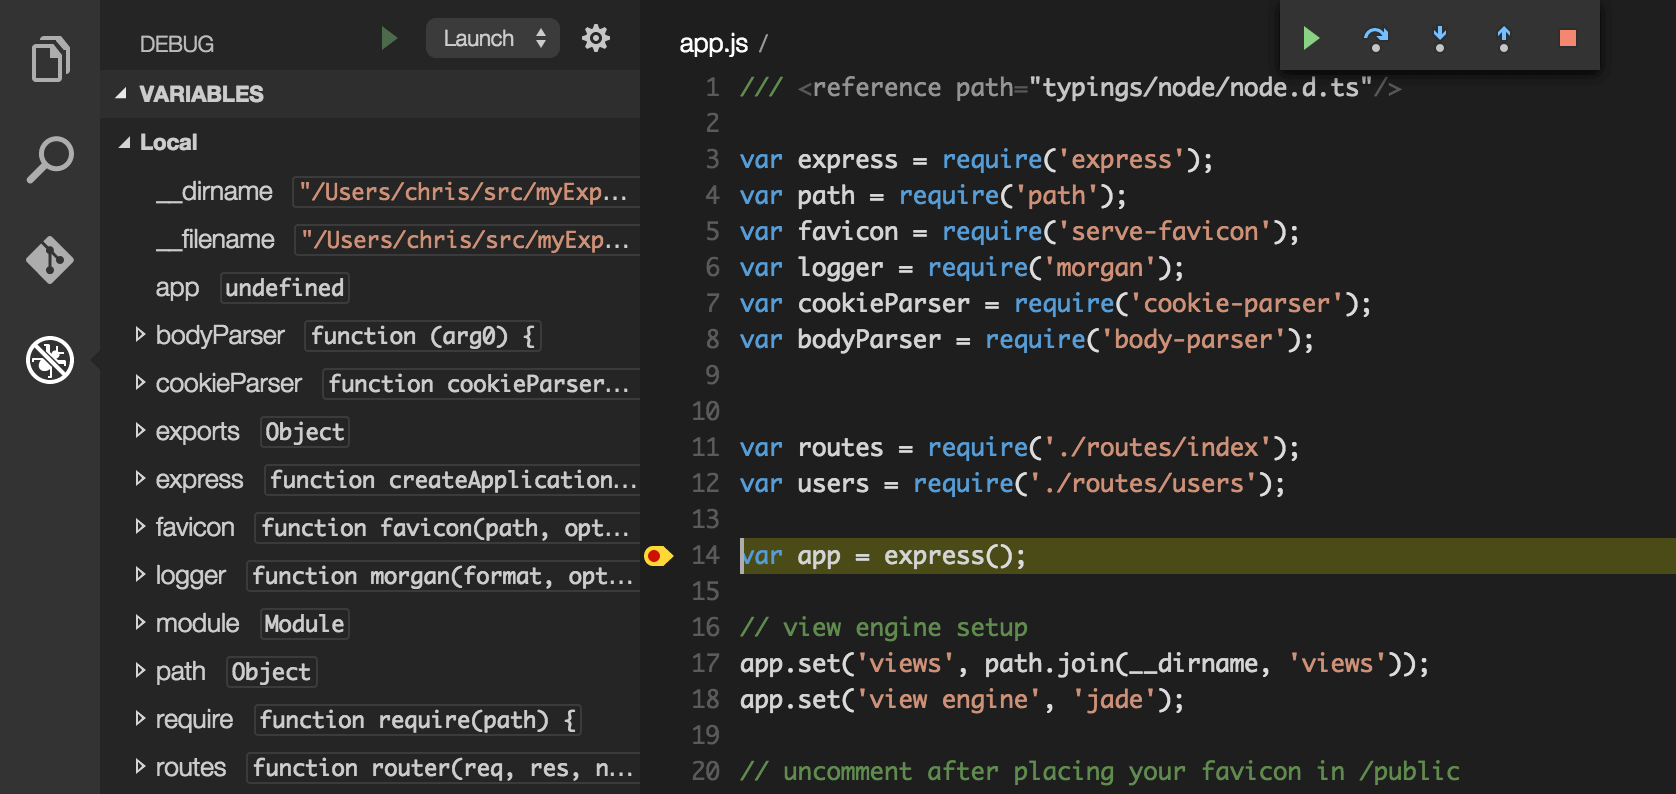Click line number 16 in the gutter
The image size is (1676, 794).
coord(706,628)
